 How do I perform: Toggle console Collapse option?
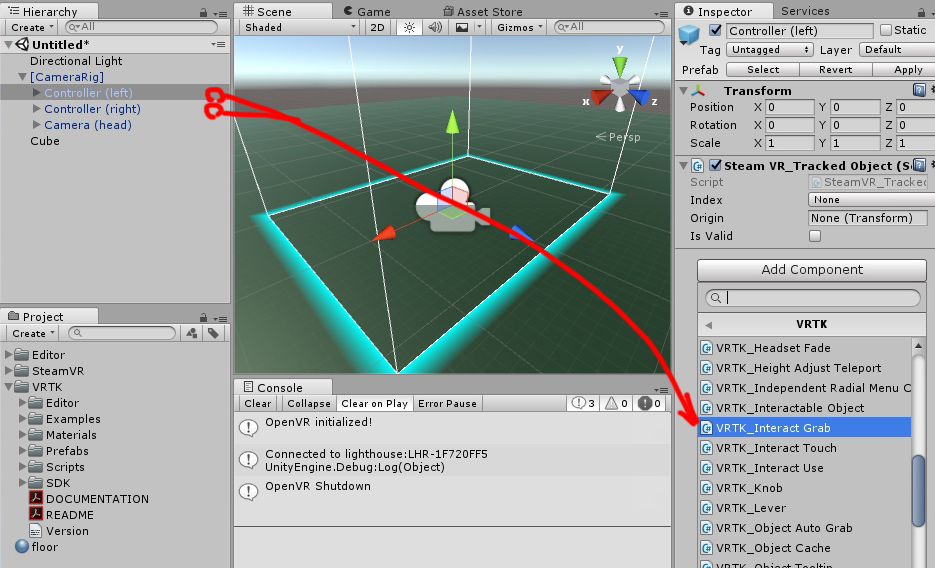[x=309, y=404]
